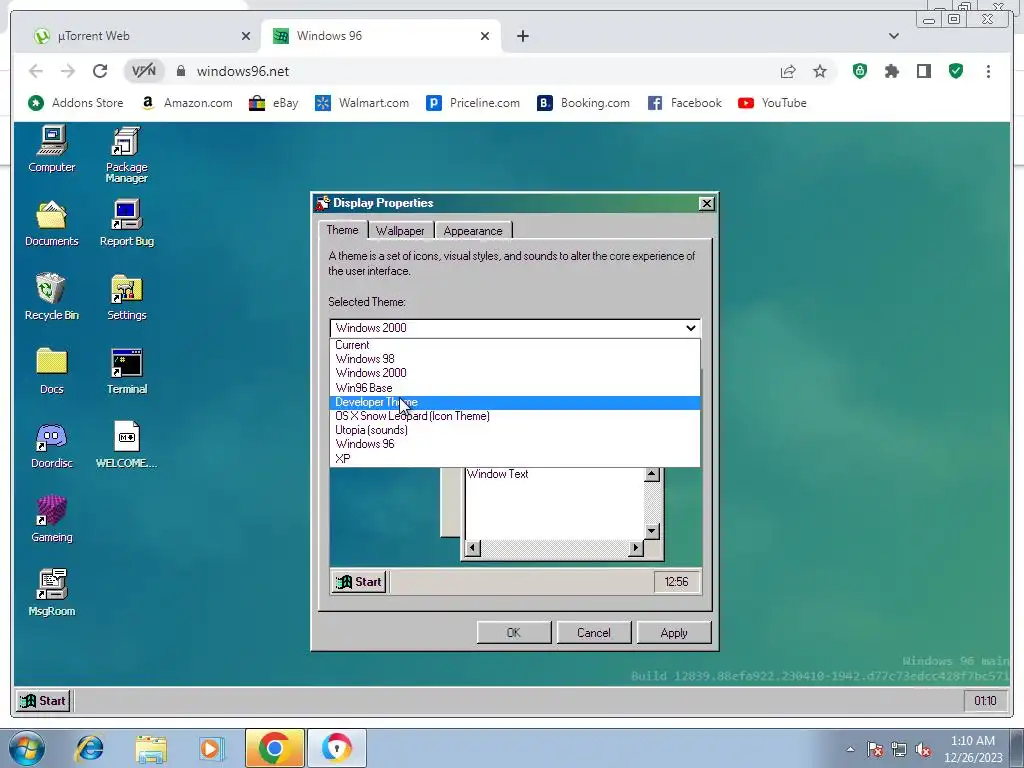Open the green shield extension icon
The width and height of the screenshot is (1024, 768).
coord(860,71)
